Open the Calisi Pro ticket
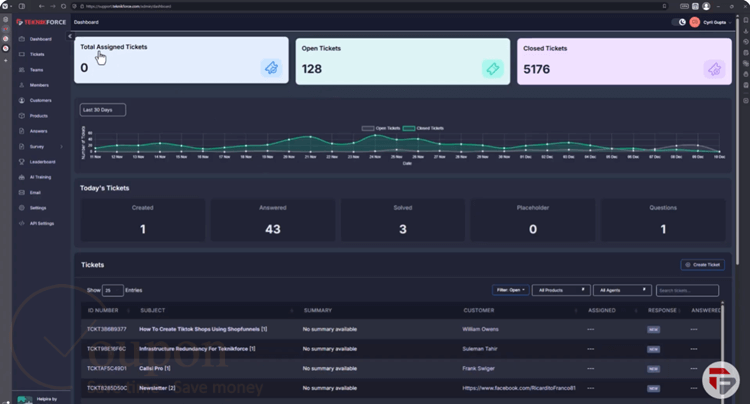750x404 pixels. pos(154,369)
